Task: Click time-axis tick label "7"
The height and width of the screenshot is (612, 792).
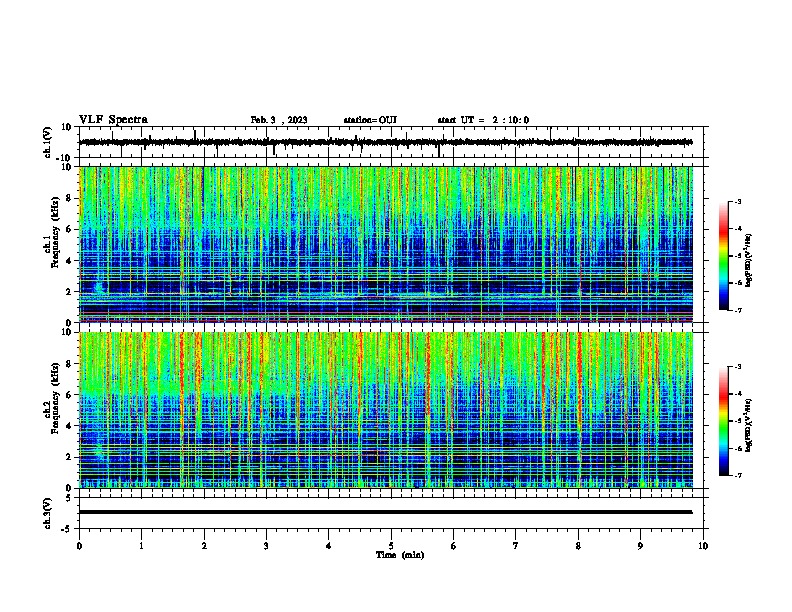Action: [516, 546]
